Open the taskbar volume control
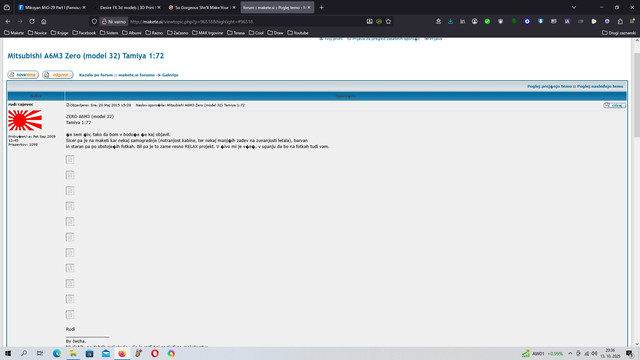The height and width of the screenshot is (360, 640). [x=594, y=353]
